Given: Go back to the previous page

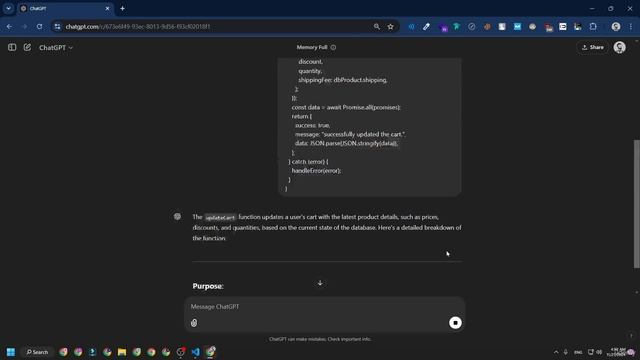Looking at the screenshot, I should 9,27.
